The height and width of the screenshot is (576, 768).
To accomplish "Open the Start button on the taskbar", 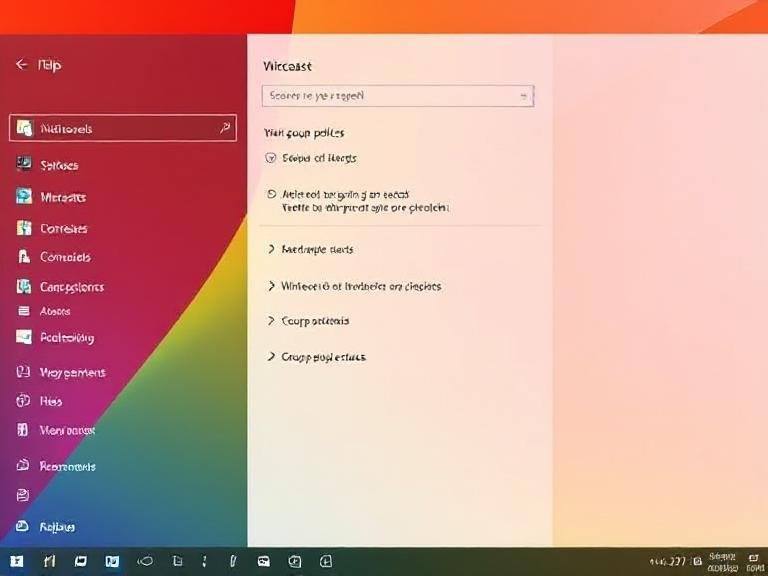I will click(x=17, y=561).
